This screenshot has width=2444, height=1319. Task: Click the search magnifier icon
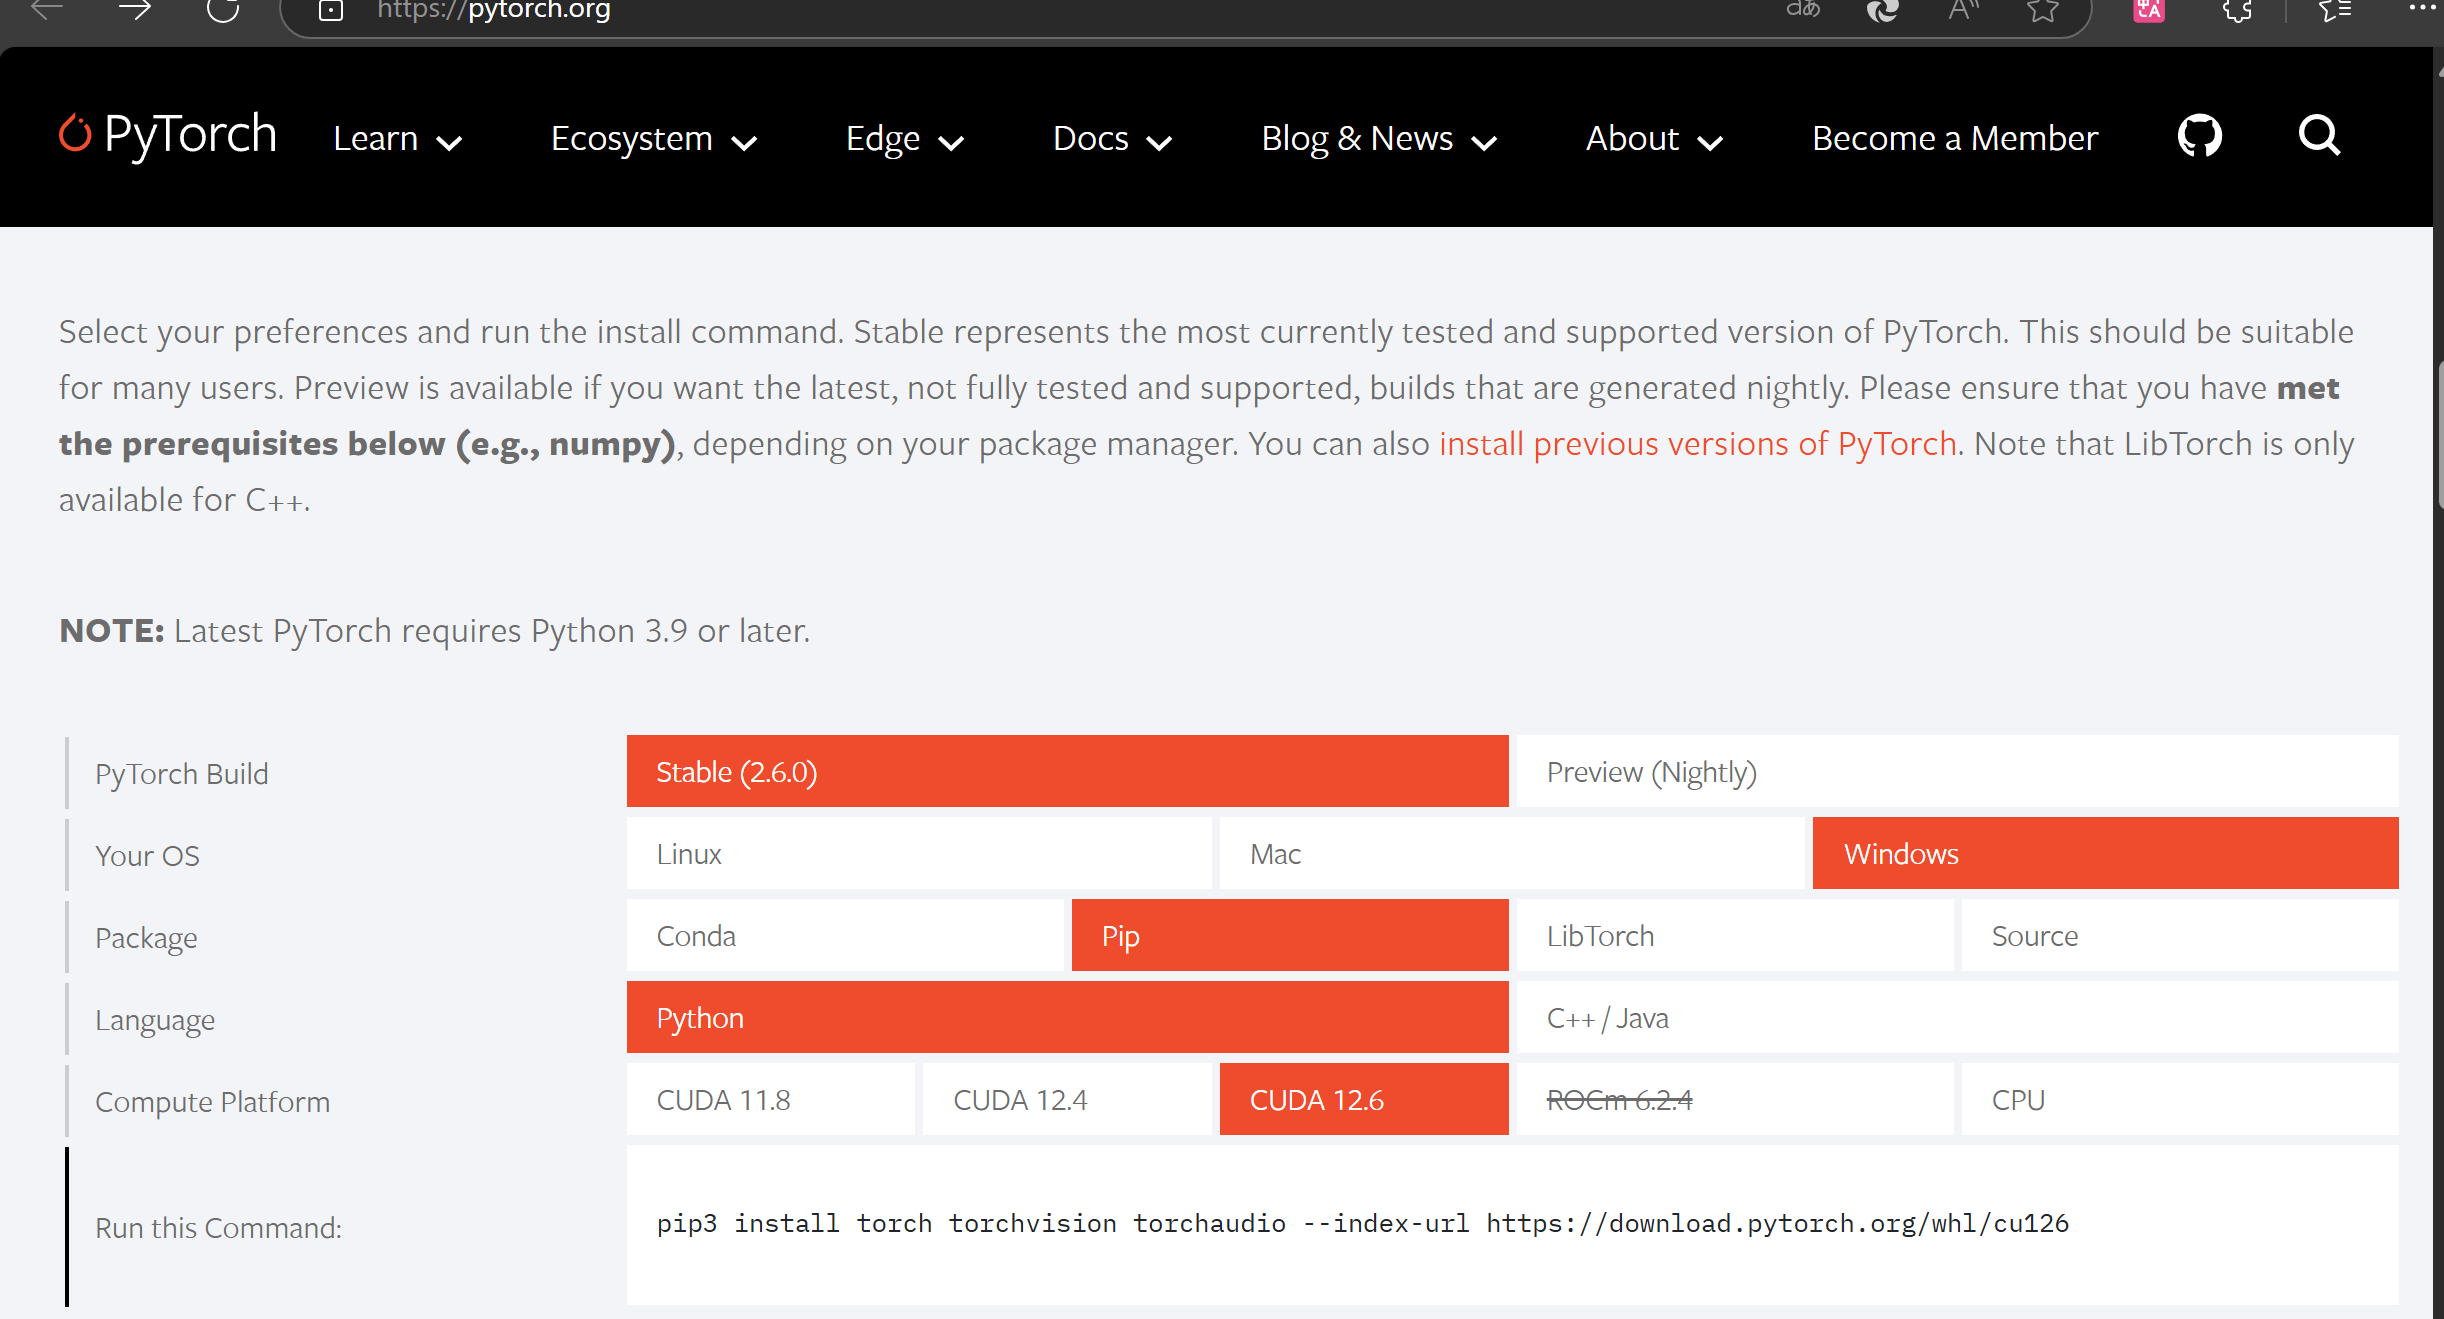pos(2319,136)
